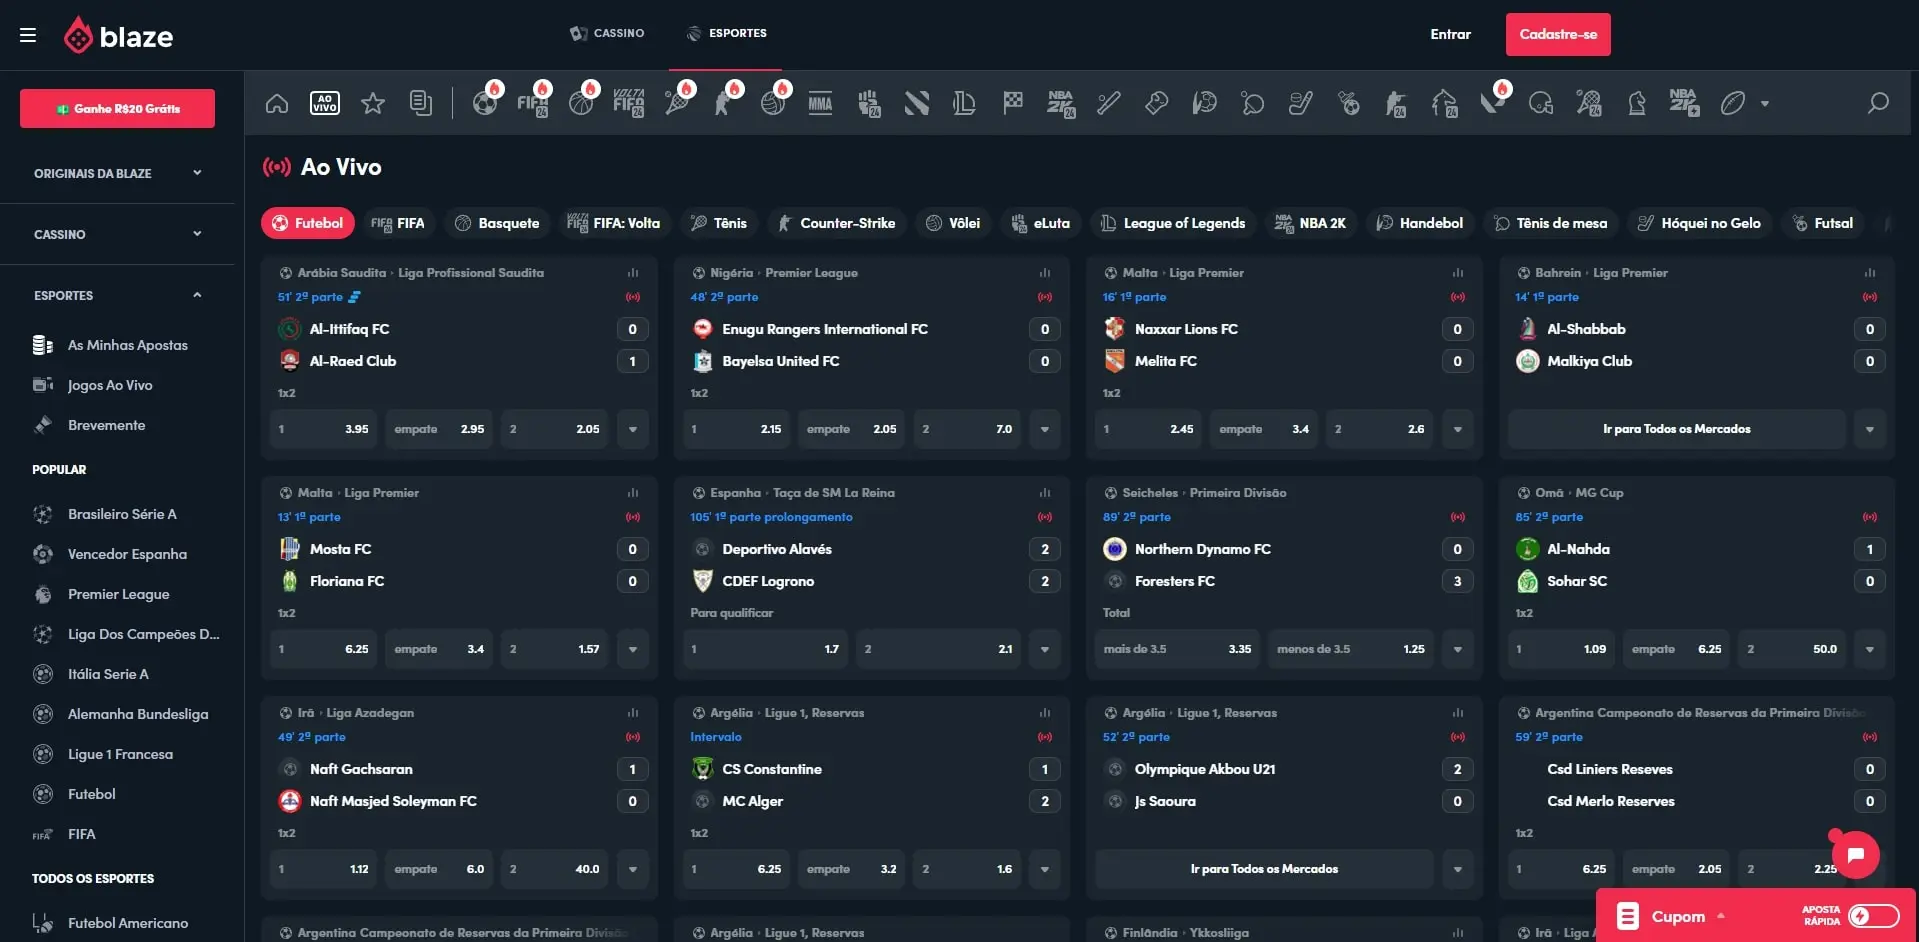Select empate odds 2.95 for Al-Ittifaq match
The height and width of the screenshot is (942, 1919).
pyautogui.click(x=439, y=429)
